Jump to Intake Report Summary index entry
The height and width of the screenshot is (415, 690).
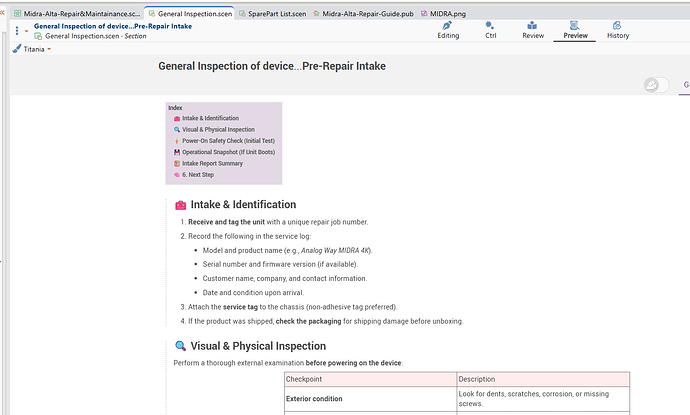[212, 163]
